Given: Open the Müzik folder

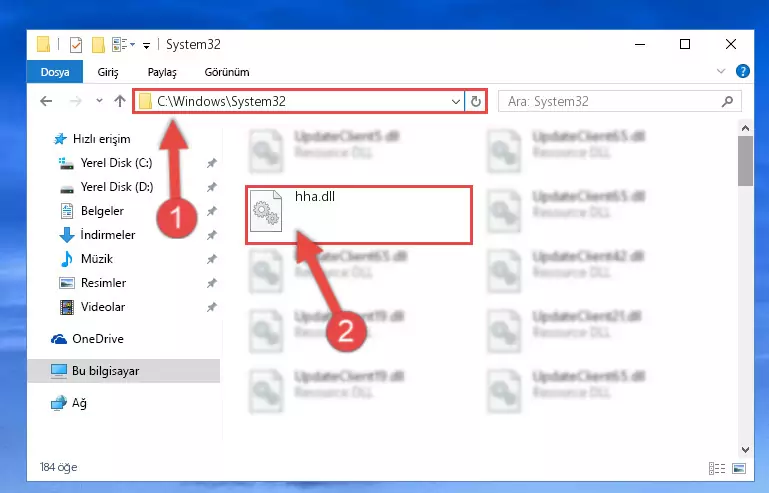Looking at the screenshot, I should pyautogui.click(x=97, y=259).
